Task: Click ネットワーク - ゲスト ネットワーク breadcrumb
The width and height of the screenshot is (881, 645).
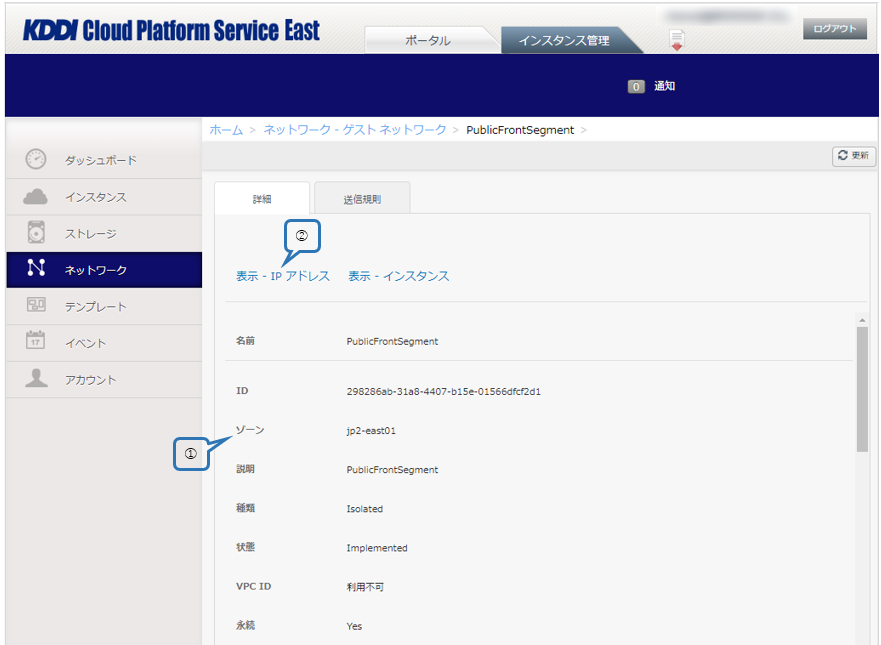Action: pyautogui.click(x=355, y=130)
